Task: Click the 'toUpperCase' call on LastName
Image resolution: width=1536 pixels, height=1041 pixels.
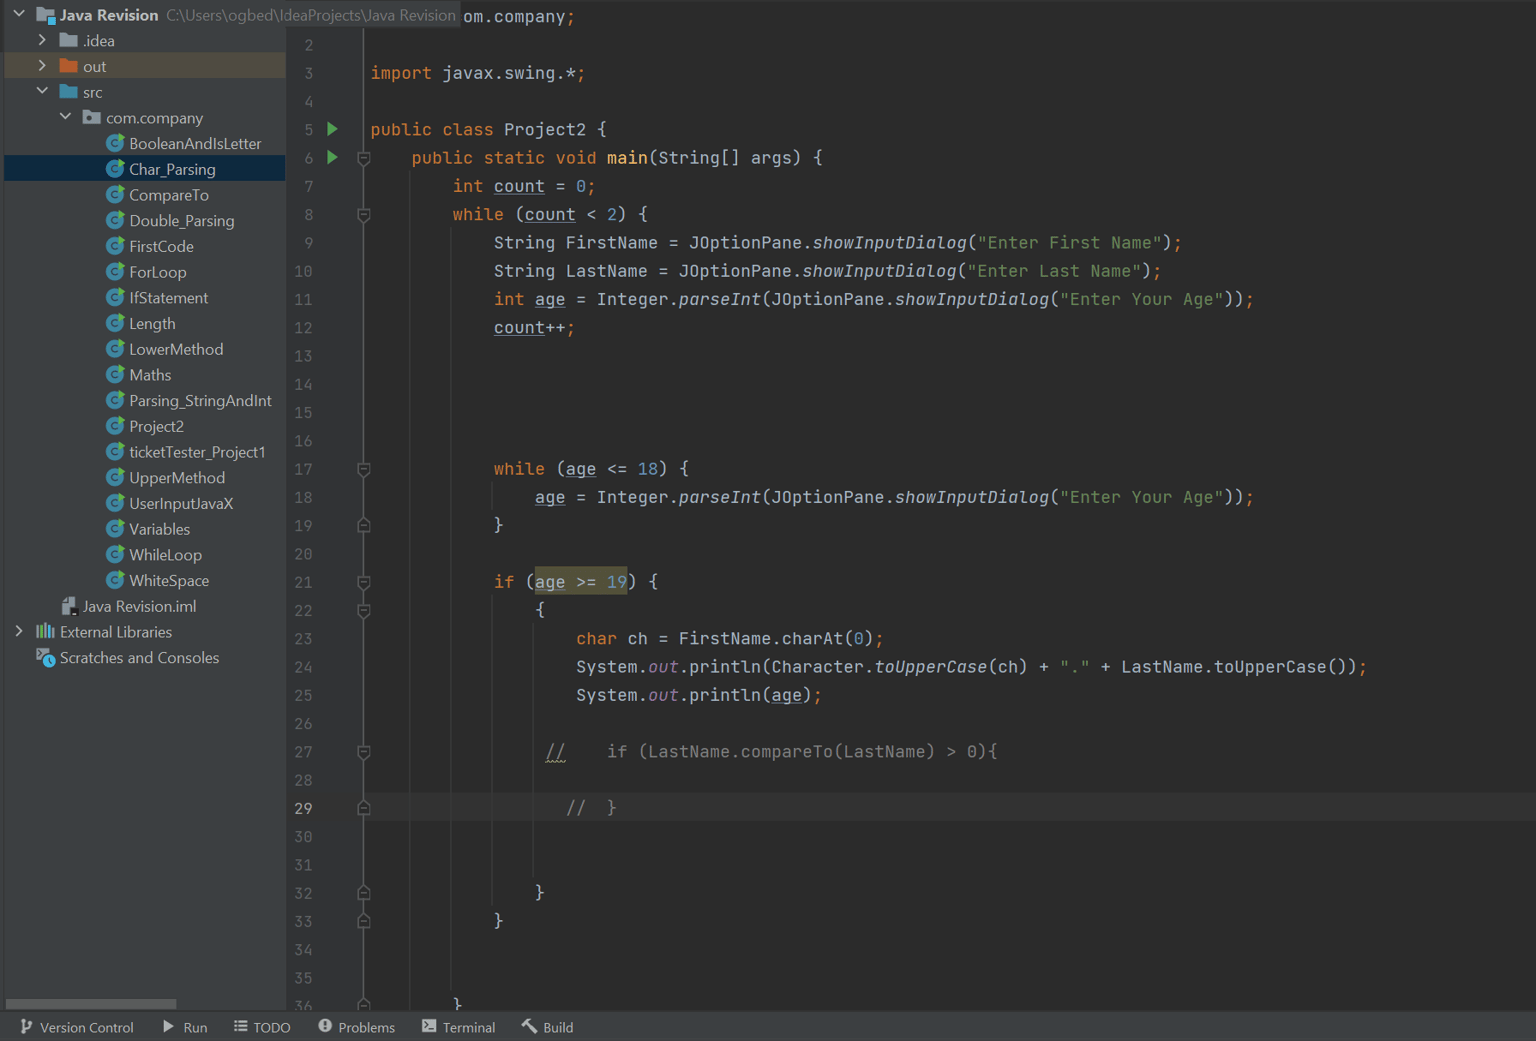Action: [x=1269, y=667]
